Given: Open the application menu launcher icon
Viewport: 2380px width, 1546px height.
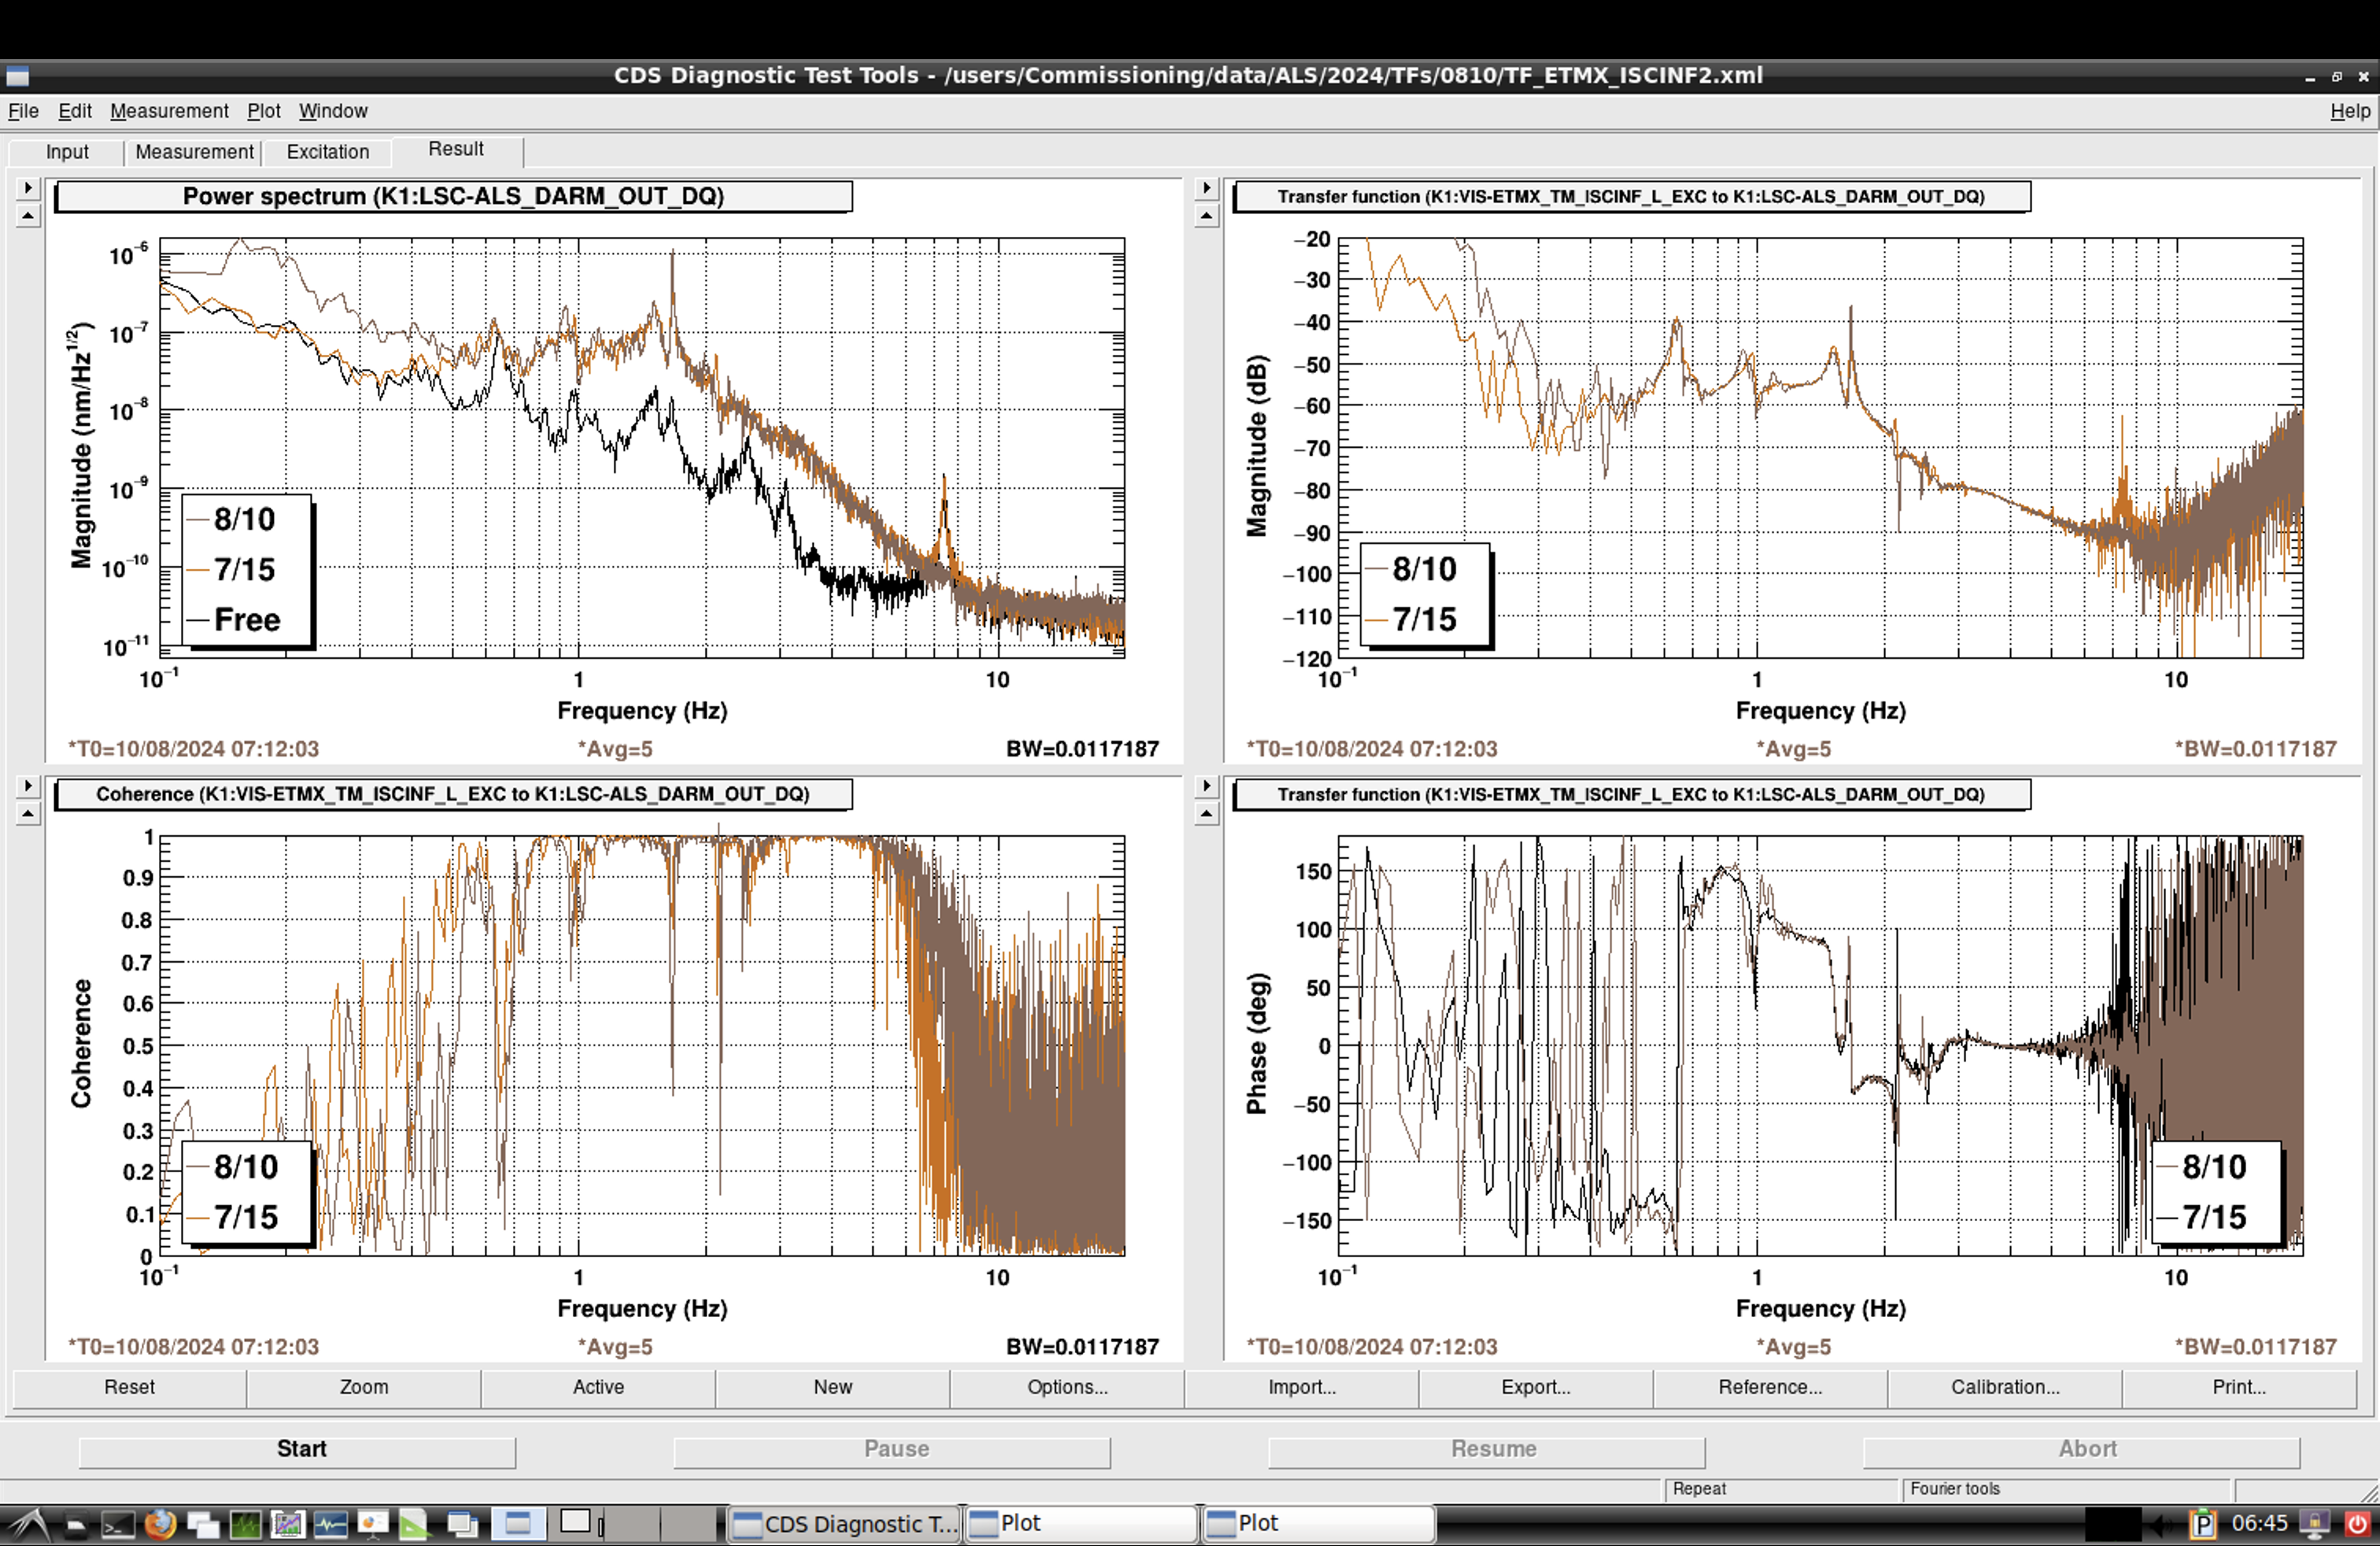Looking at the screenshot, I should pyautogui.click(x=30, y=1524).
